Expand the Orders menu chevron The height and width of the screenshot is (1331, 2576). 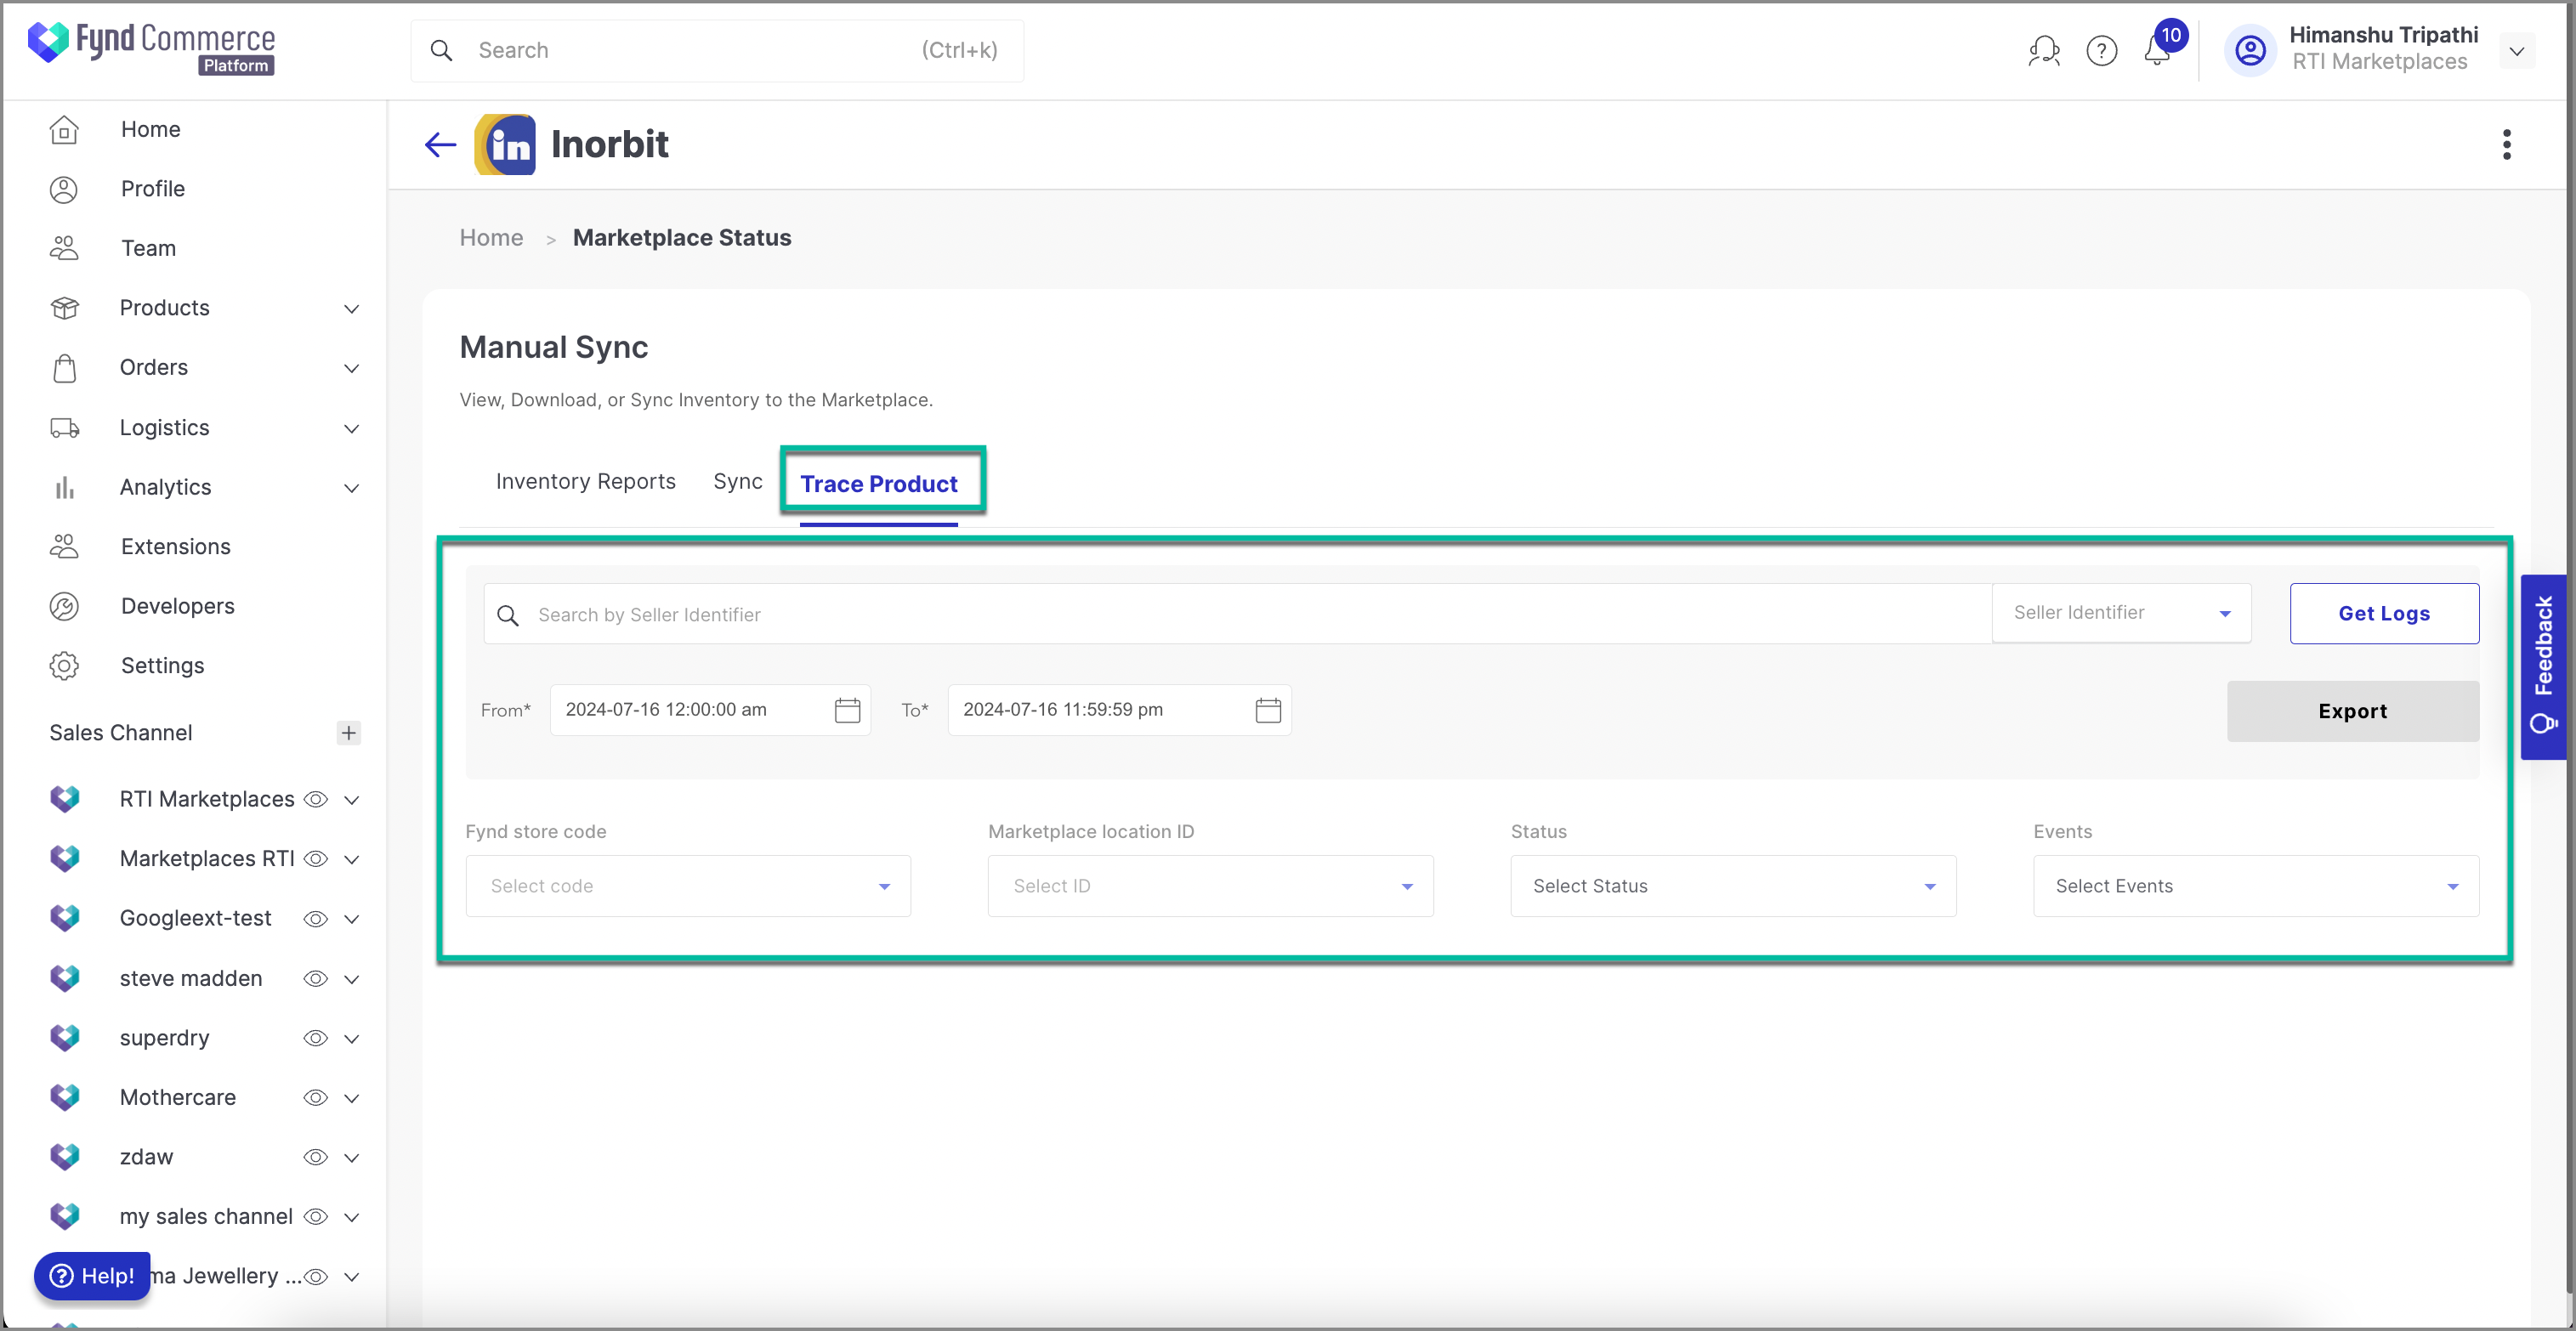click(x=351, y=369)
